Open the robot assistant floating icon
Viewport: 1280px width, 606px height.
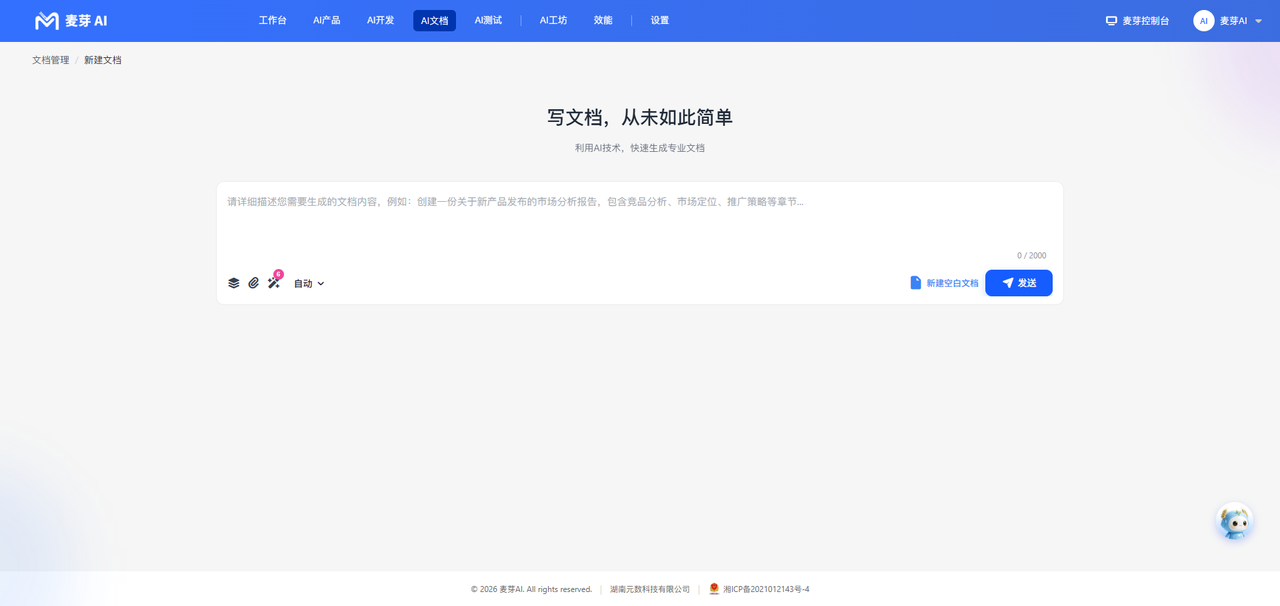point(1235,522)
